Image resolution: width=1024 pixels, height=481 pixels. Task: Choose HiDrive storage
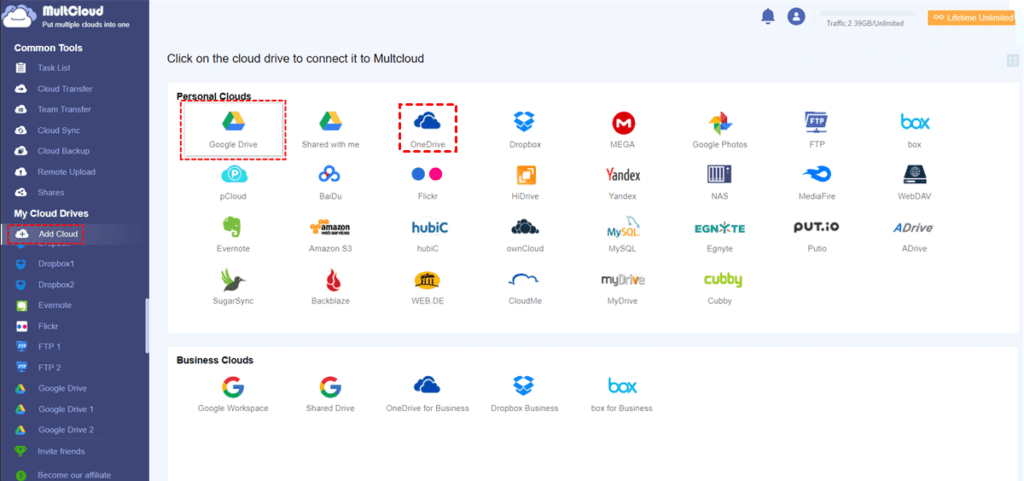pos(526,182)
